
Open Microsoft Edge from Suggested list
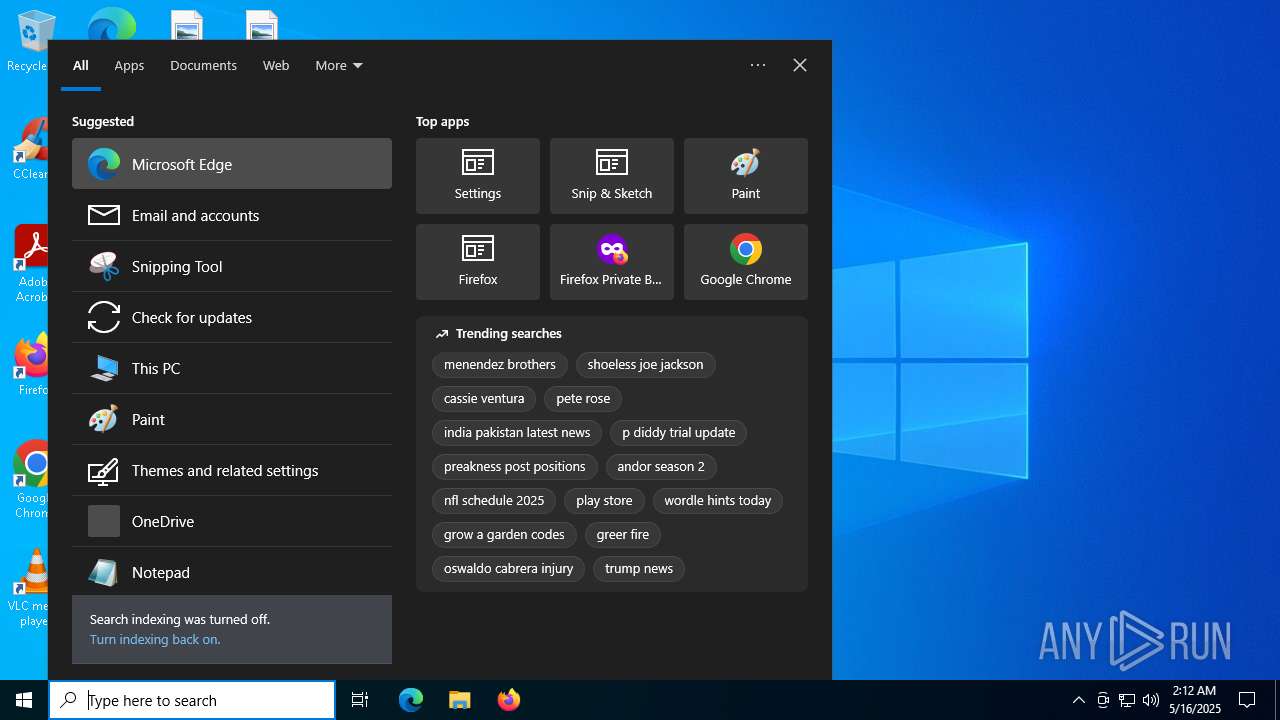click(232, 164)
